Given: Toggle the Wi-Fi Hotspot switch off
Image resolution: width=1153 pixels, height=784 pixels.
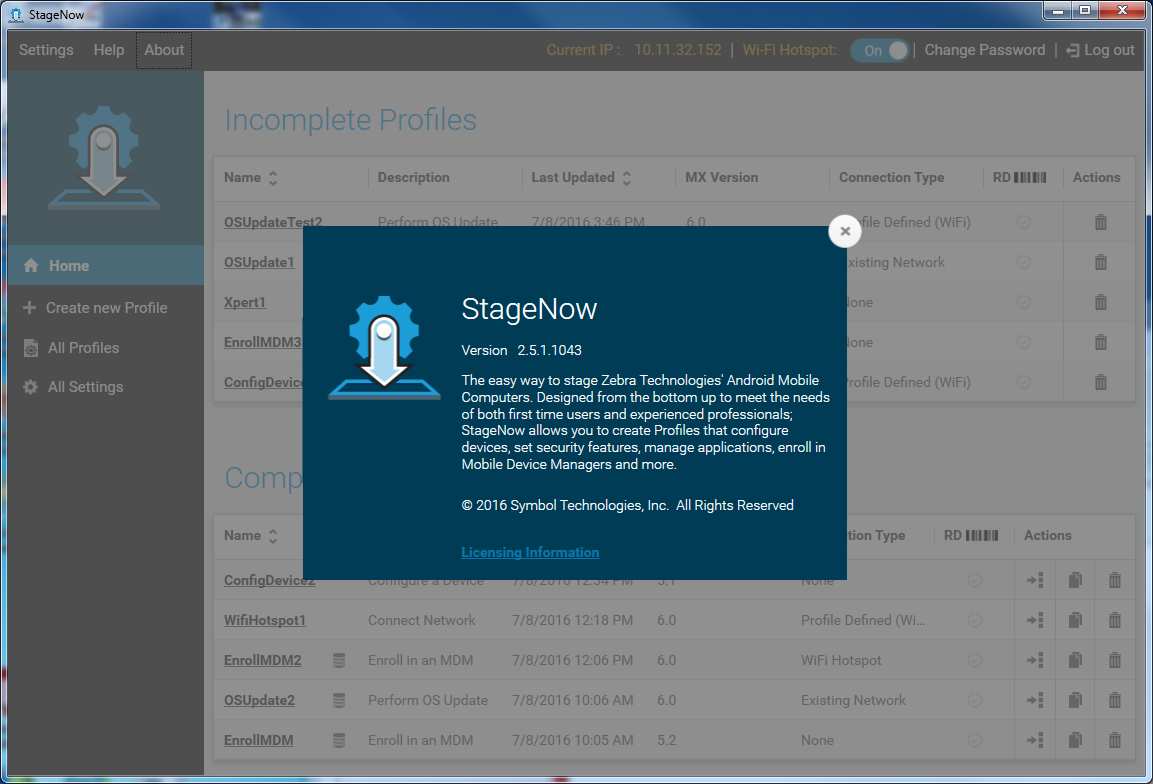Looking at the screenshot, I should tap(879, 50).
